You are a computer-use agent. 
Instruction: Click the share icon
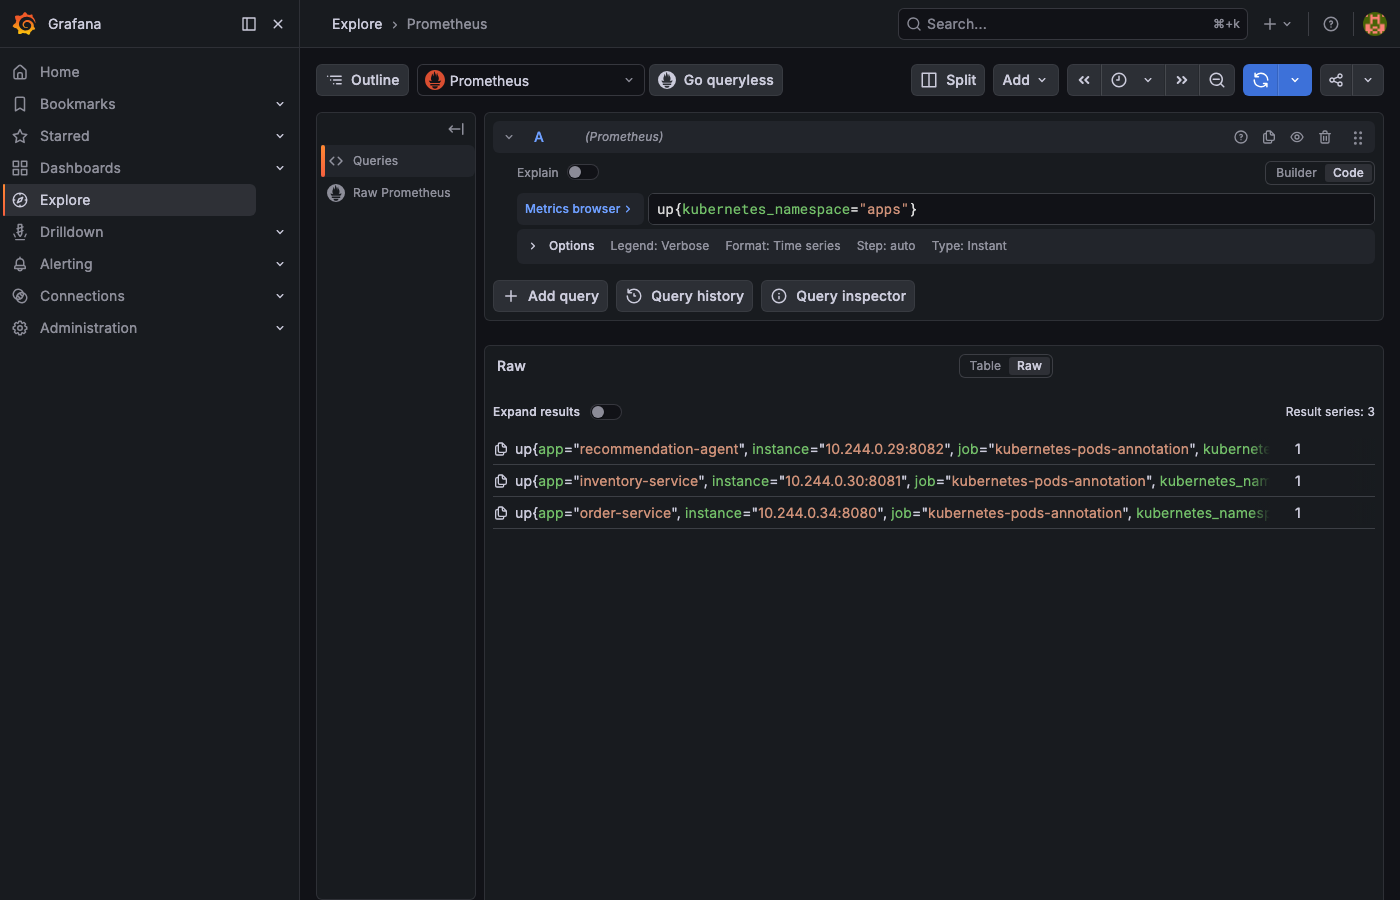pos(1336,80)
